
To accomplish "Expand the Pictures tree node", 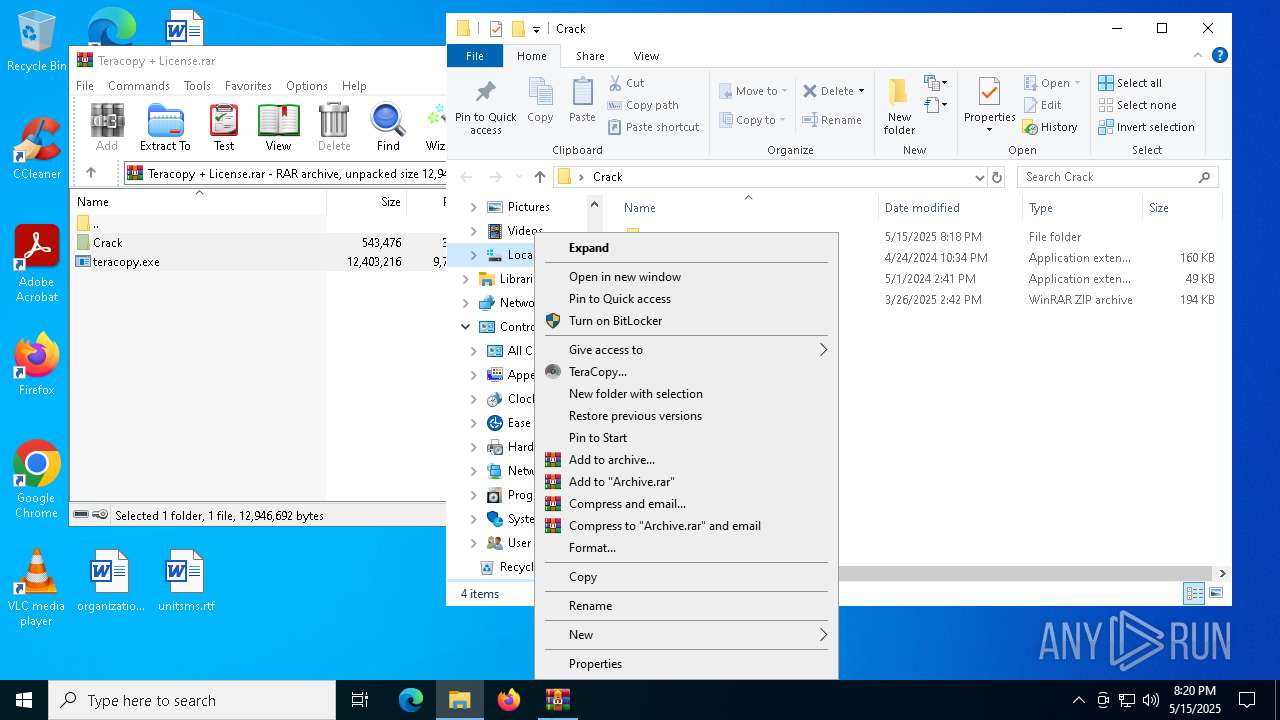I will tap(474, 207).
